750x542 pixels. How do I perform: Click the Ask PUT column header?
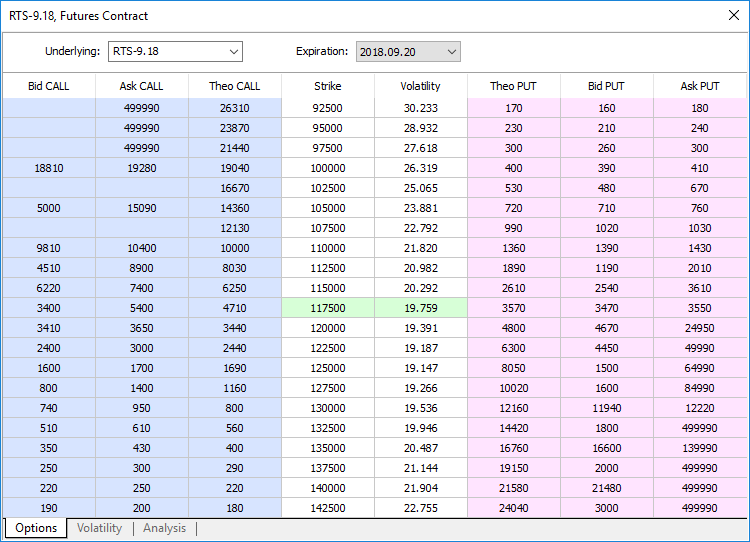(699, 86)
